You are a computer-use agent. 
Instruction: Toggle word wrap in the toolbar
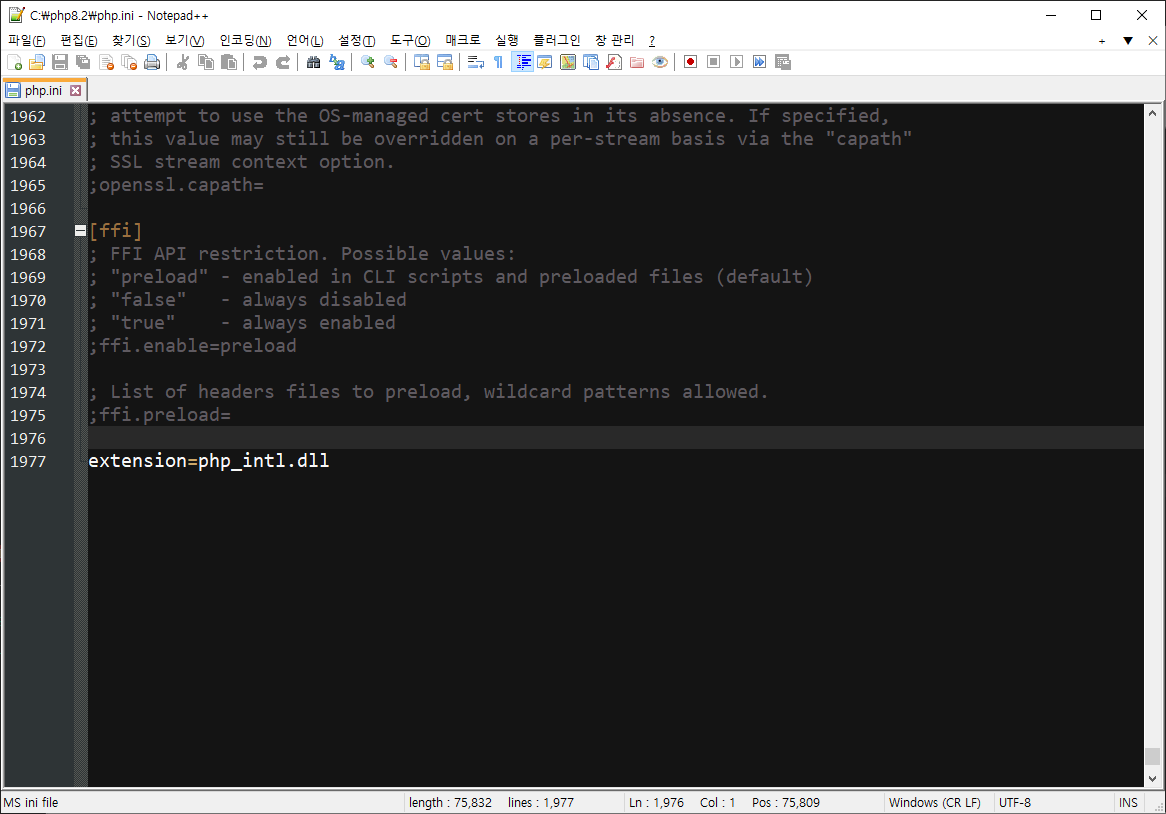tap(476, 62)
